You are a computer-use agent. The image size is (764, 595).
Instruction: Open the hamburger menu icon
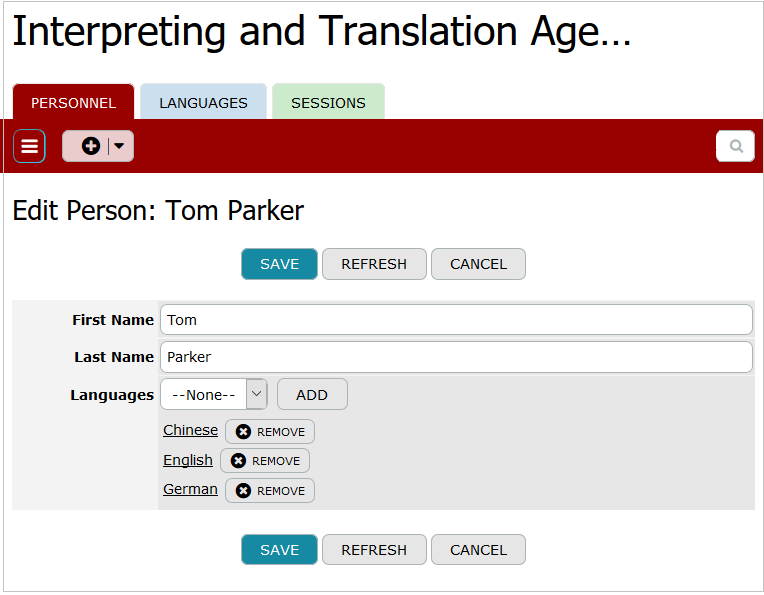29,146
